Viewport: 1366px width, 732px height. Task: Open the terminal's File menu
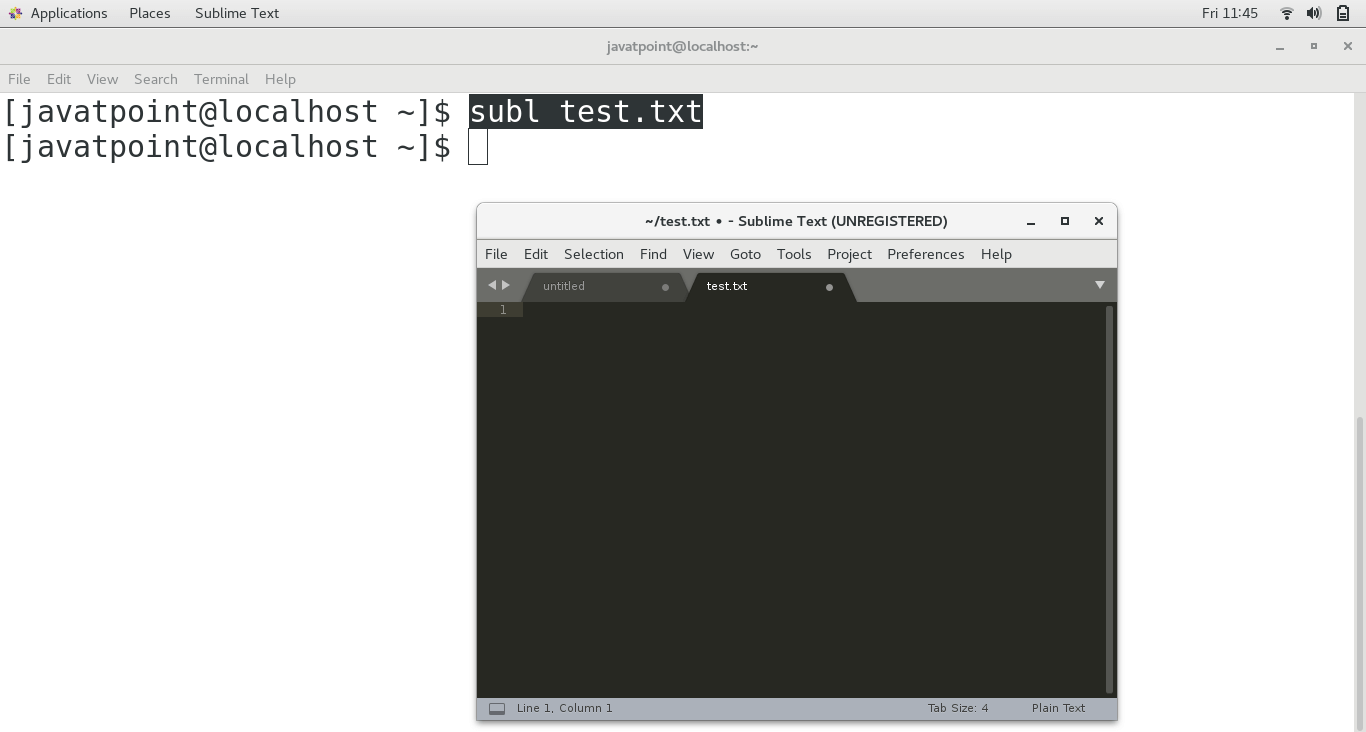[x=19, y=79]
